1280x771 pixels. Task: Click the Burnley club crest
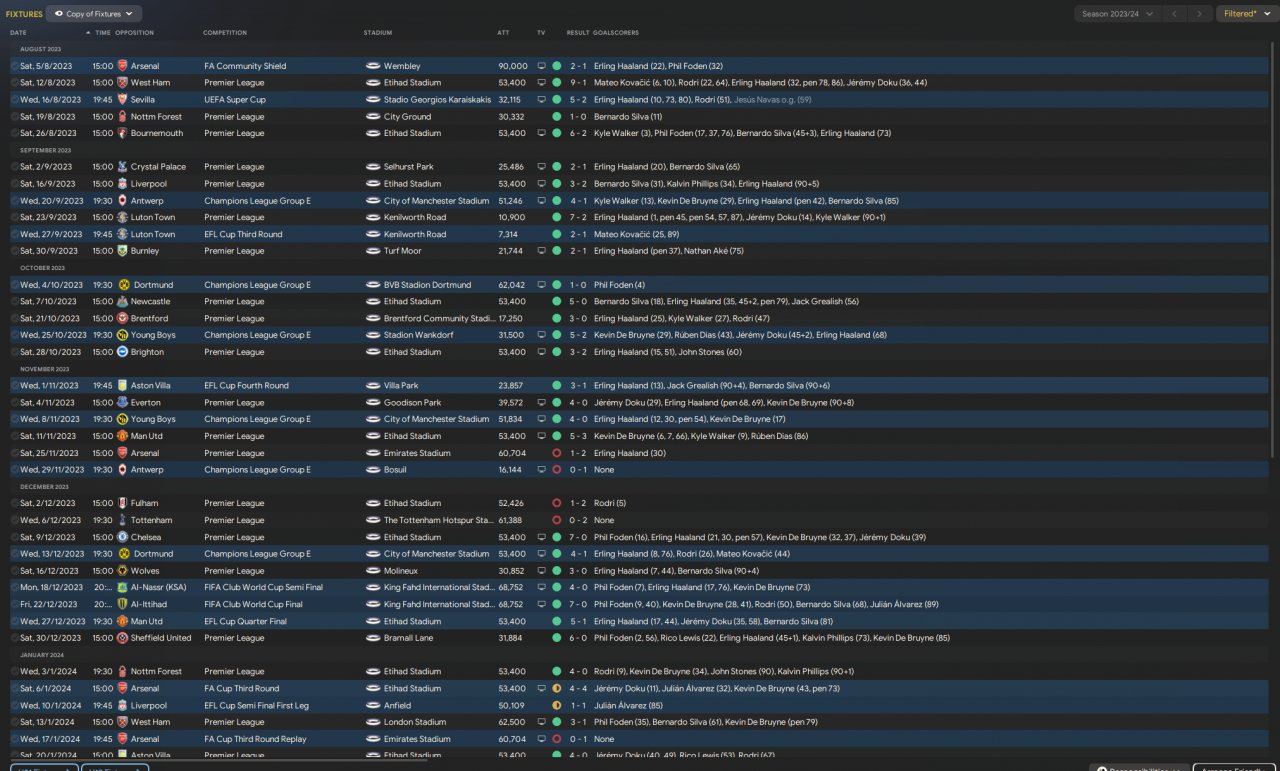click(123, 251)
